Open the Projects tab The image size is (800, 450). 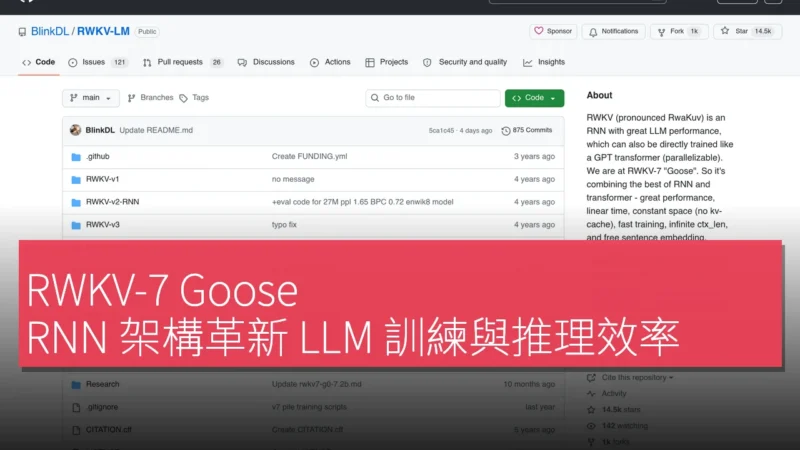pos(387,62)
